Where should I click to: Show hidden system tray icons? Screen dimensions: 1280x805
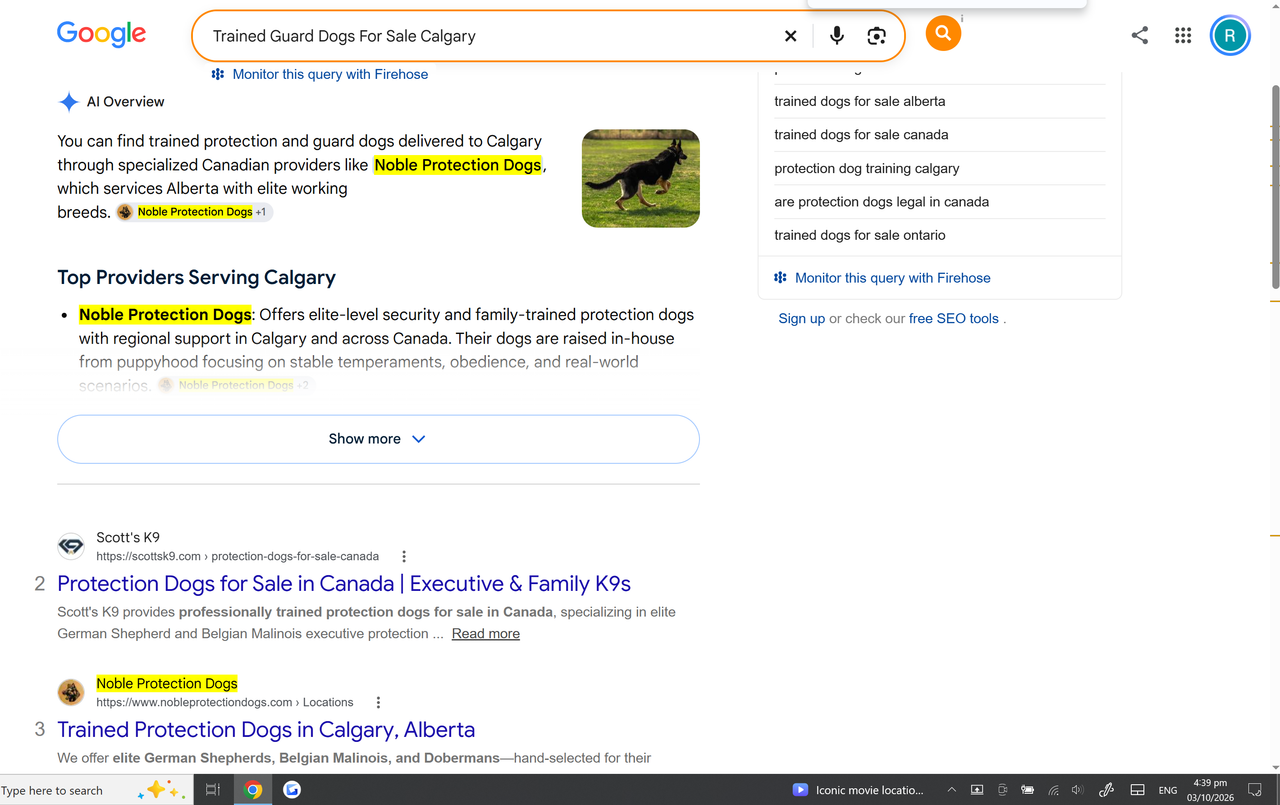tap(951, 790)
